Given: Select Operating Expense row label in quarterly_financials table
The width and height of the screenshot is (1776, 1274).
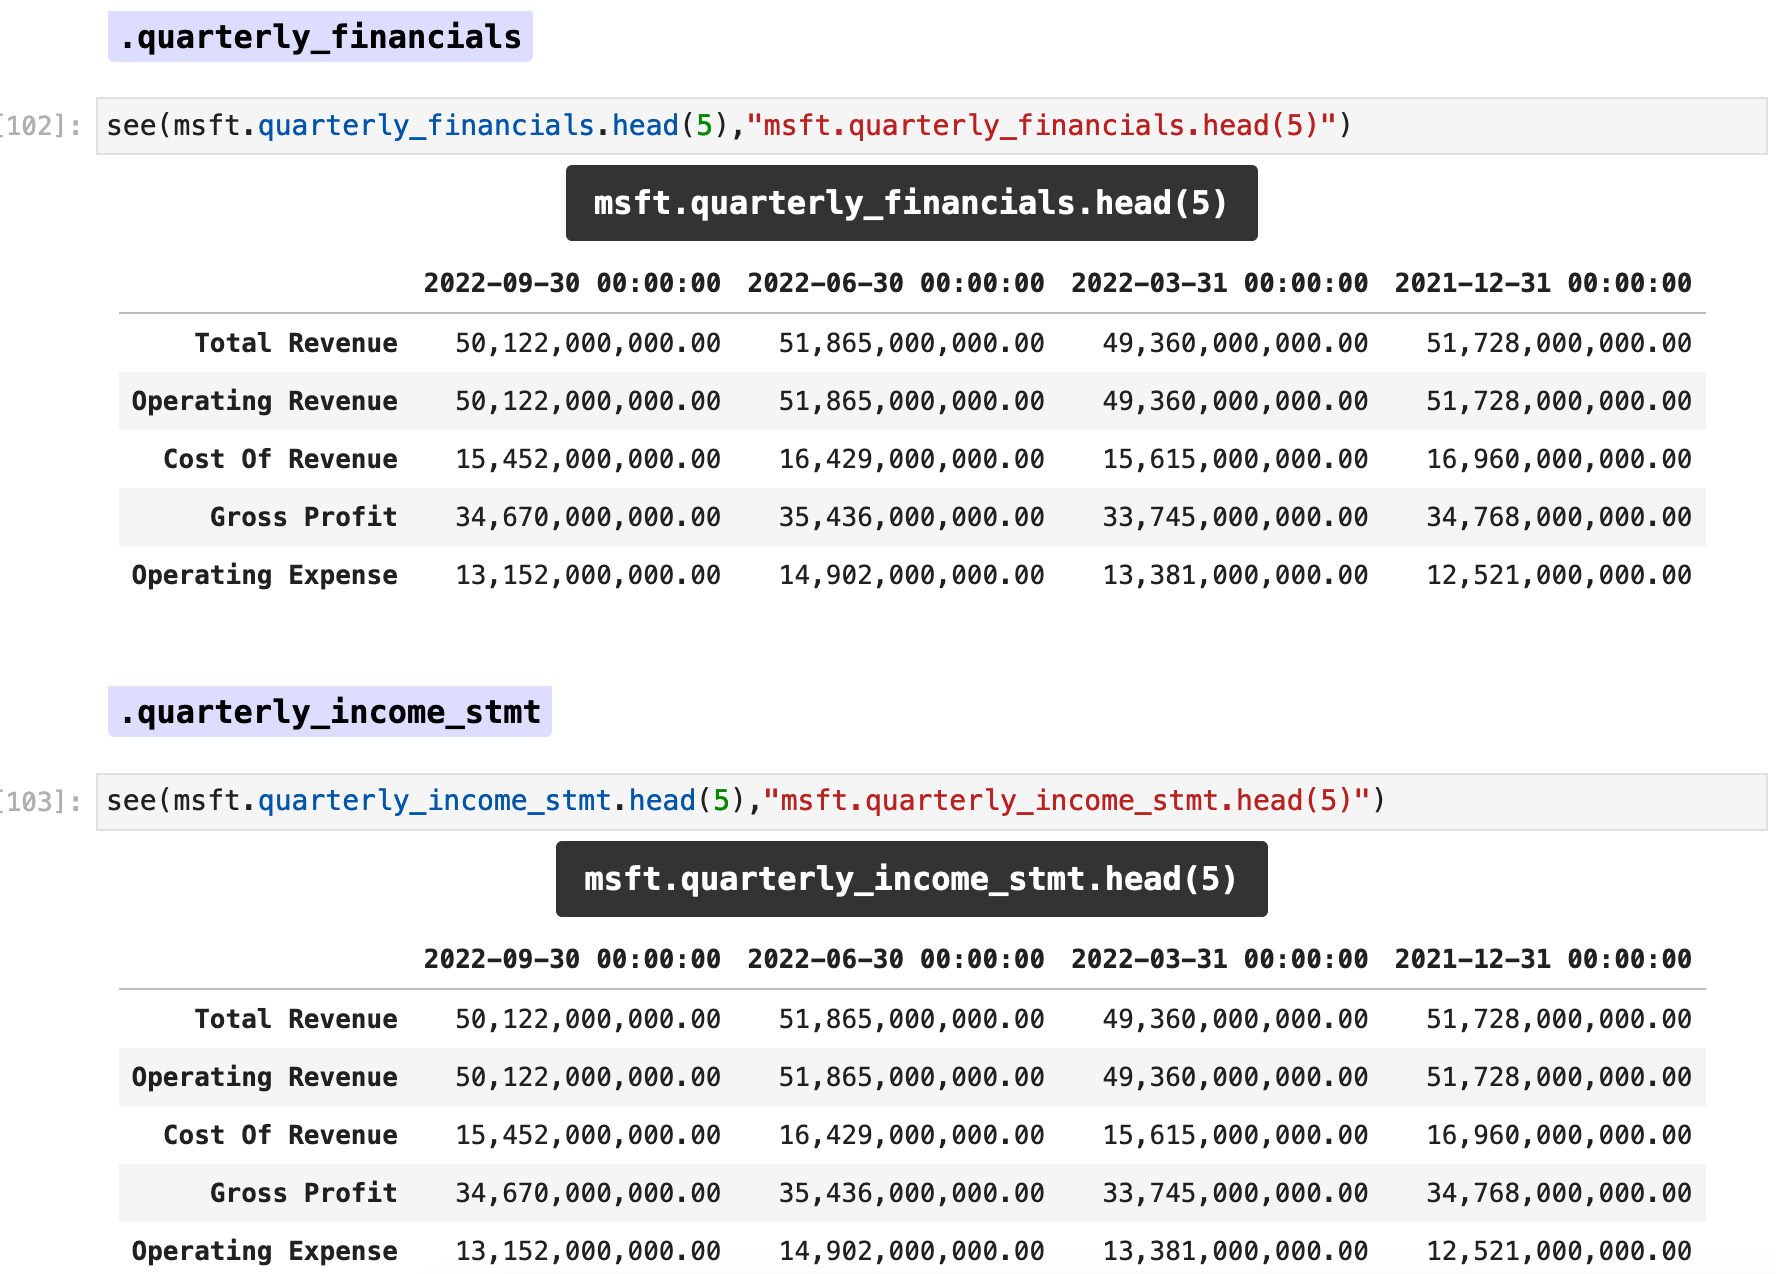Looking at the screenshot, I should tap(265, 575).
